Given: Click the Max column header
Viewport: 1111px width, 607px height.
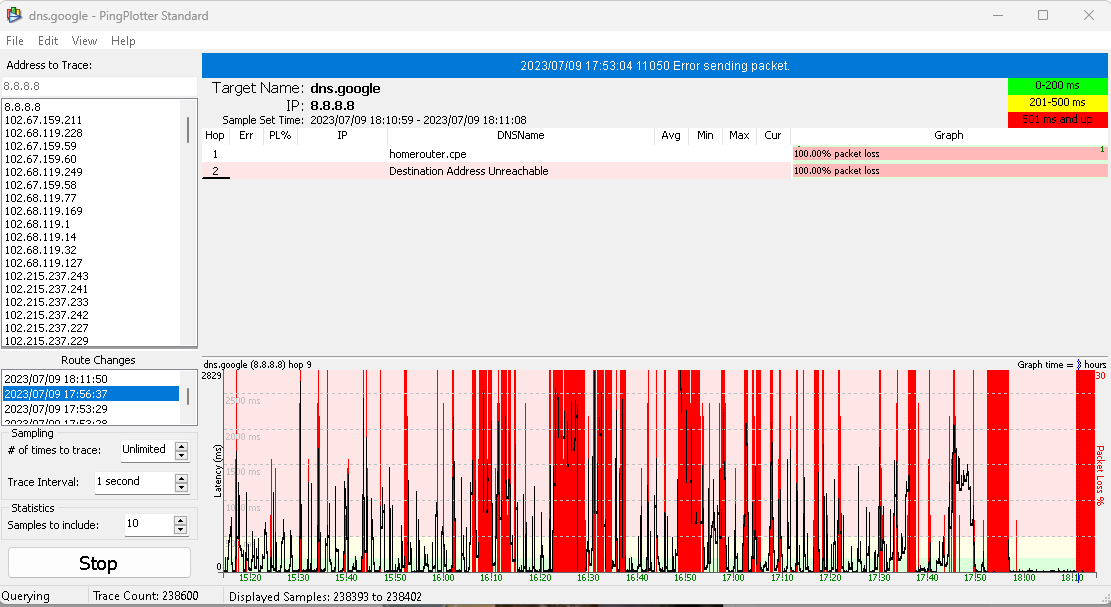Looking at the screenshot, I should [739, 135].
